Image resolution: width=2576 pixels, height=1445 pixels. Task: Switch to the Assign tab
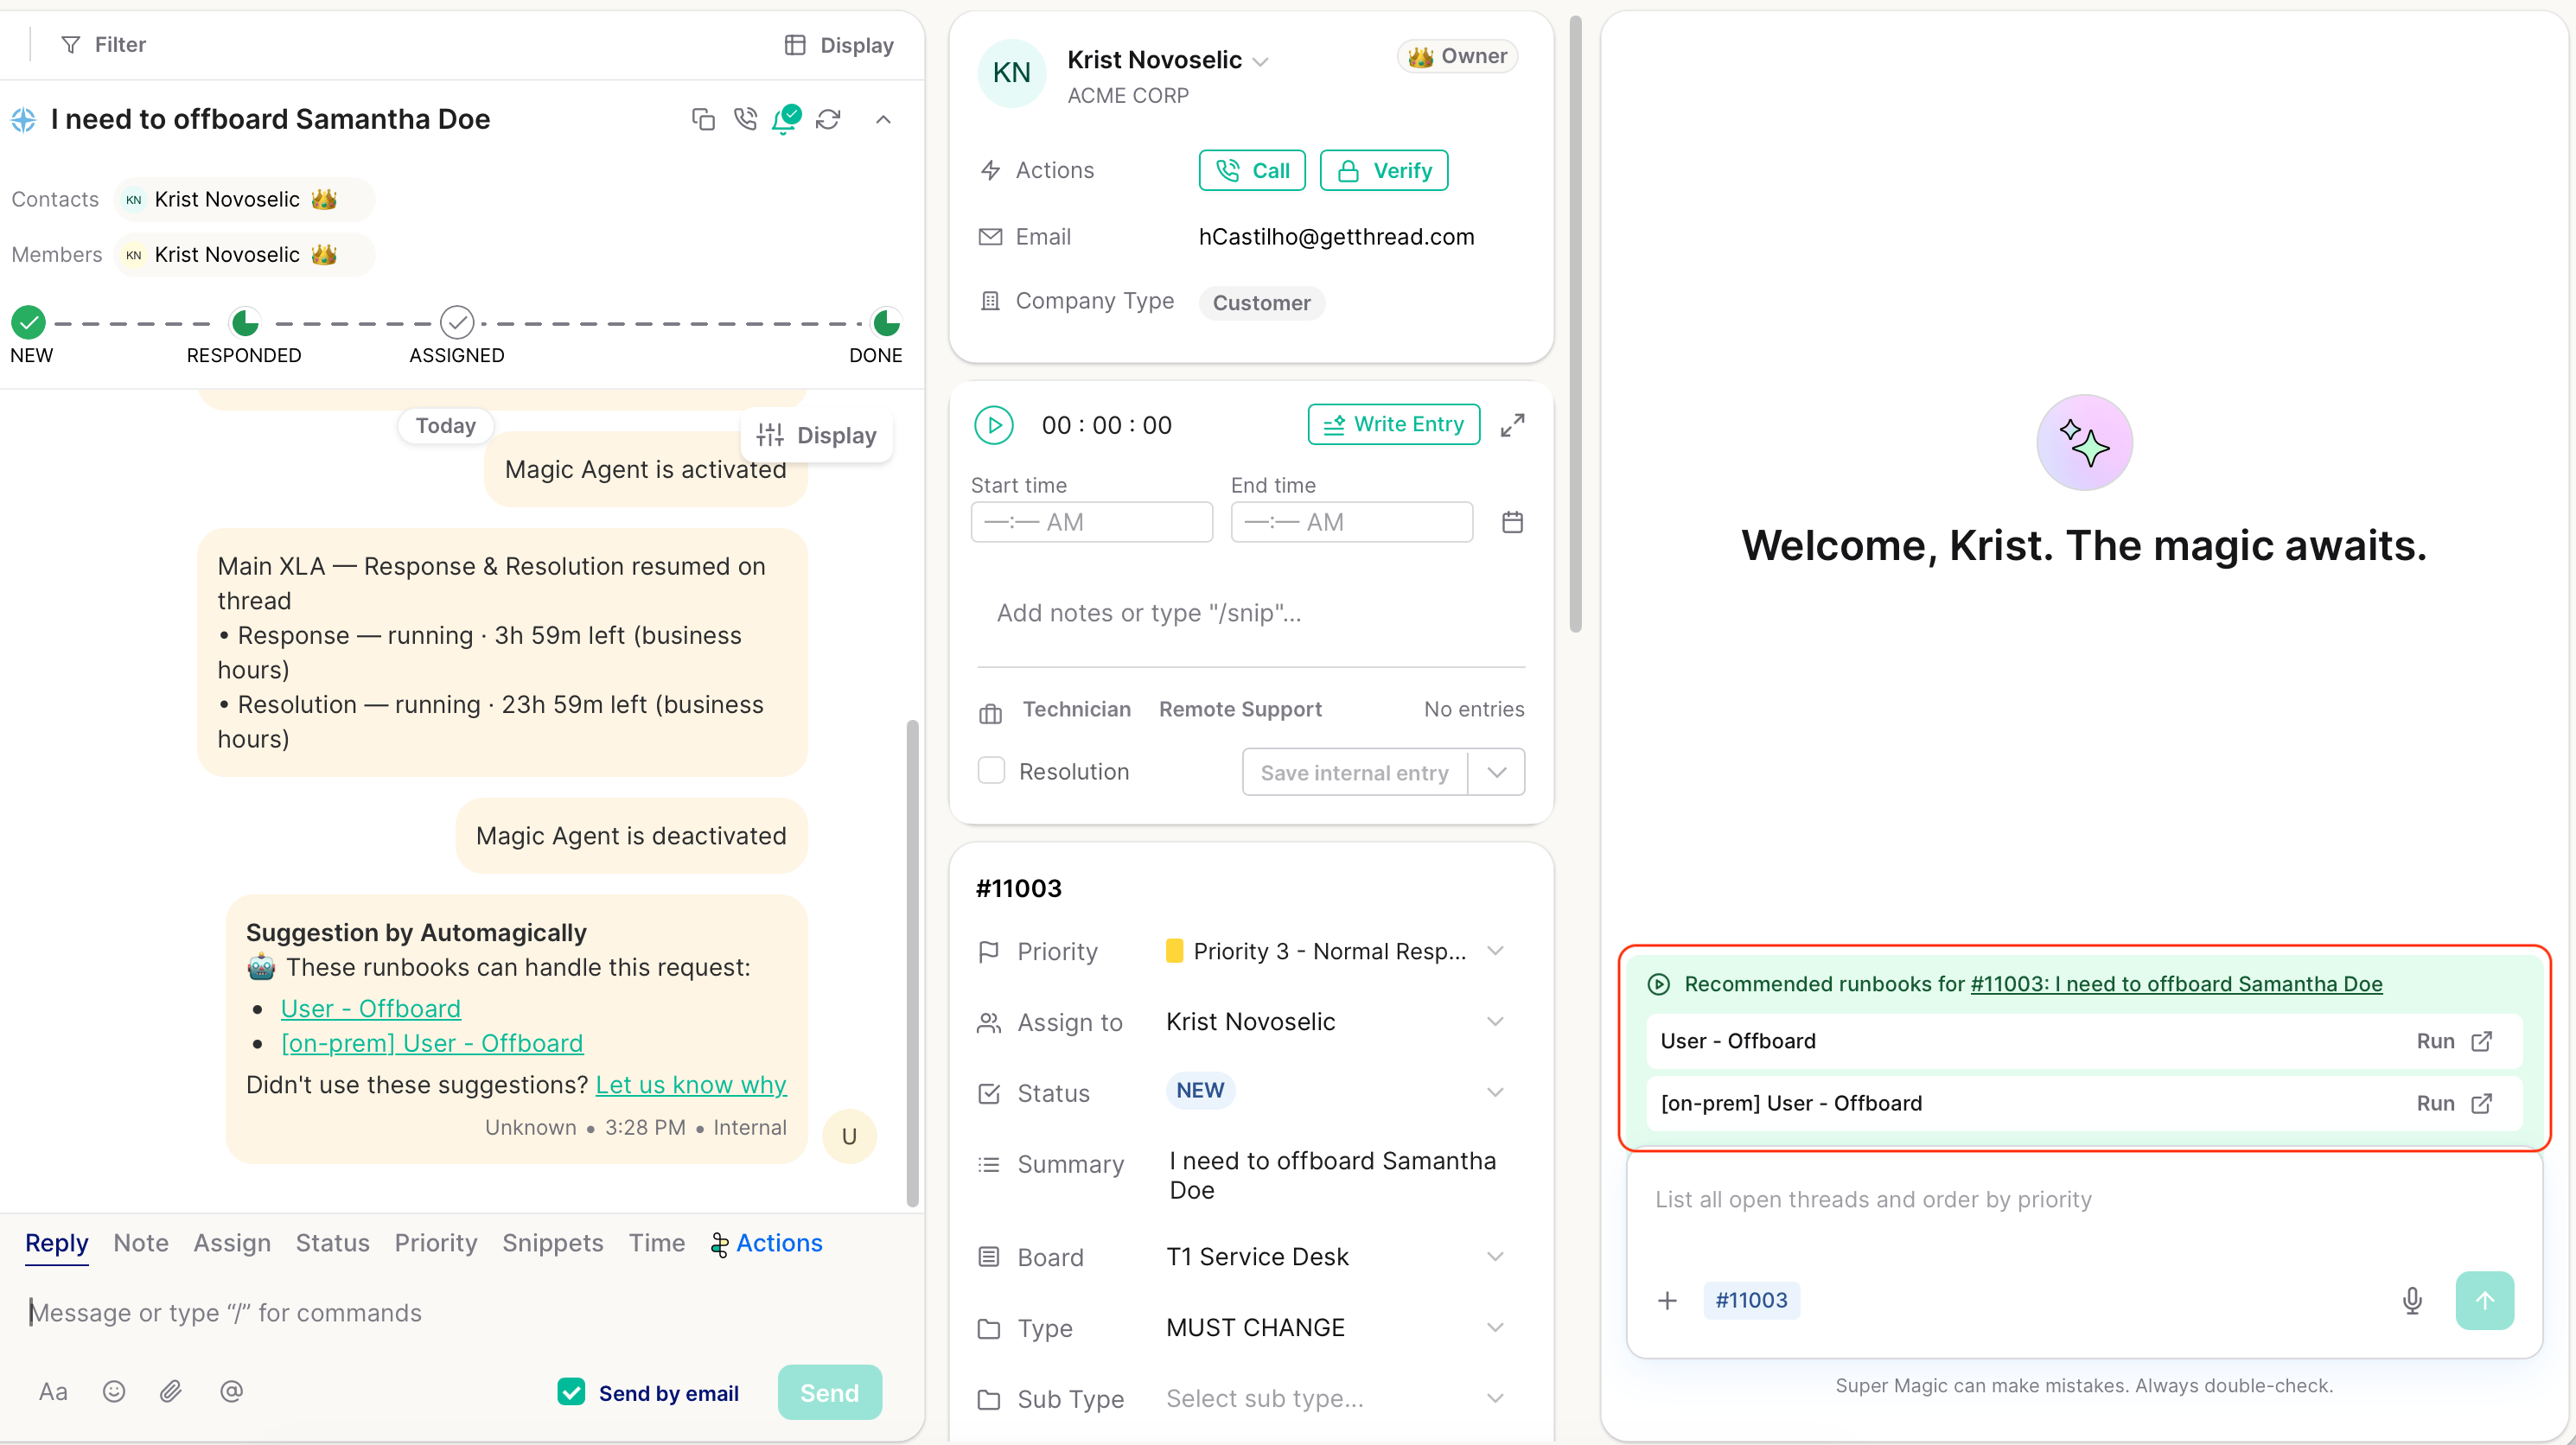pyautogui.click(x=232, y=1243)
